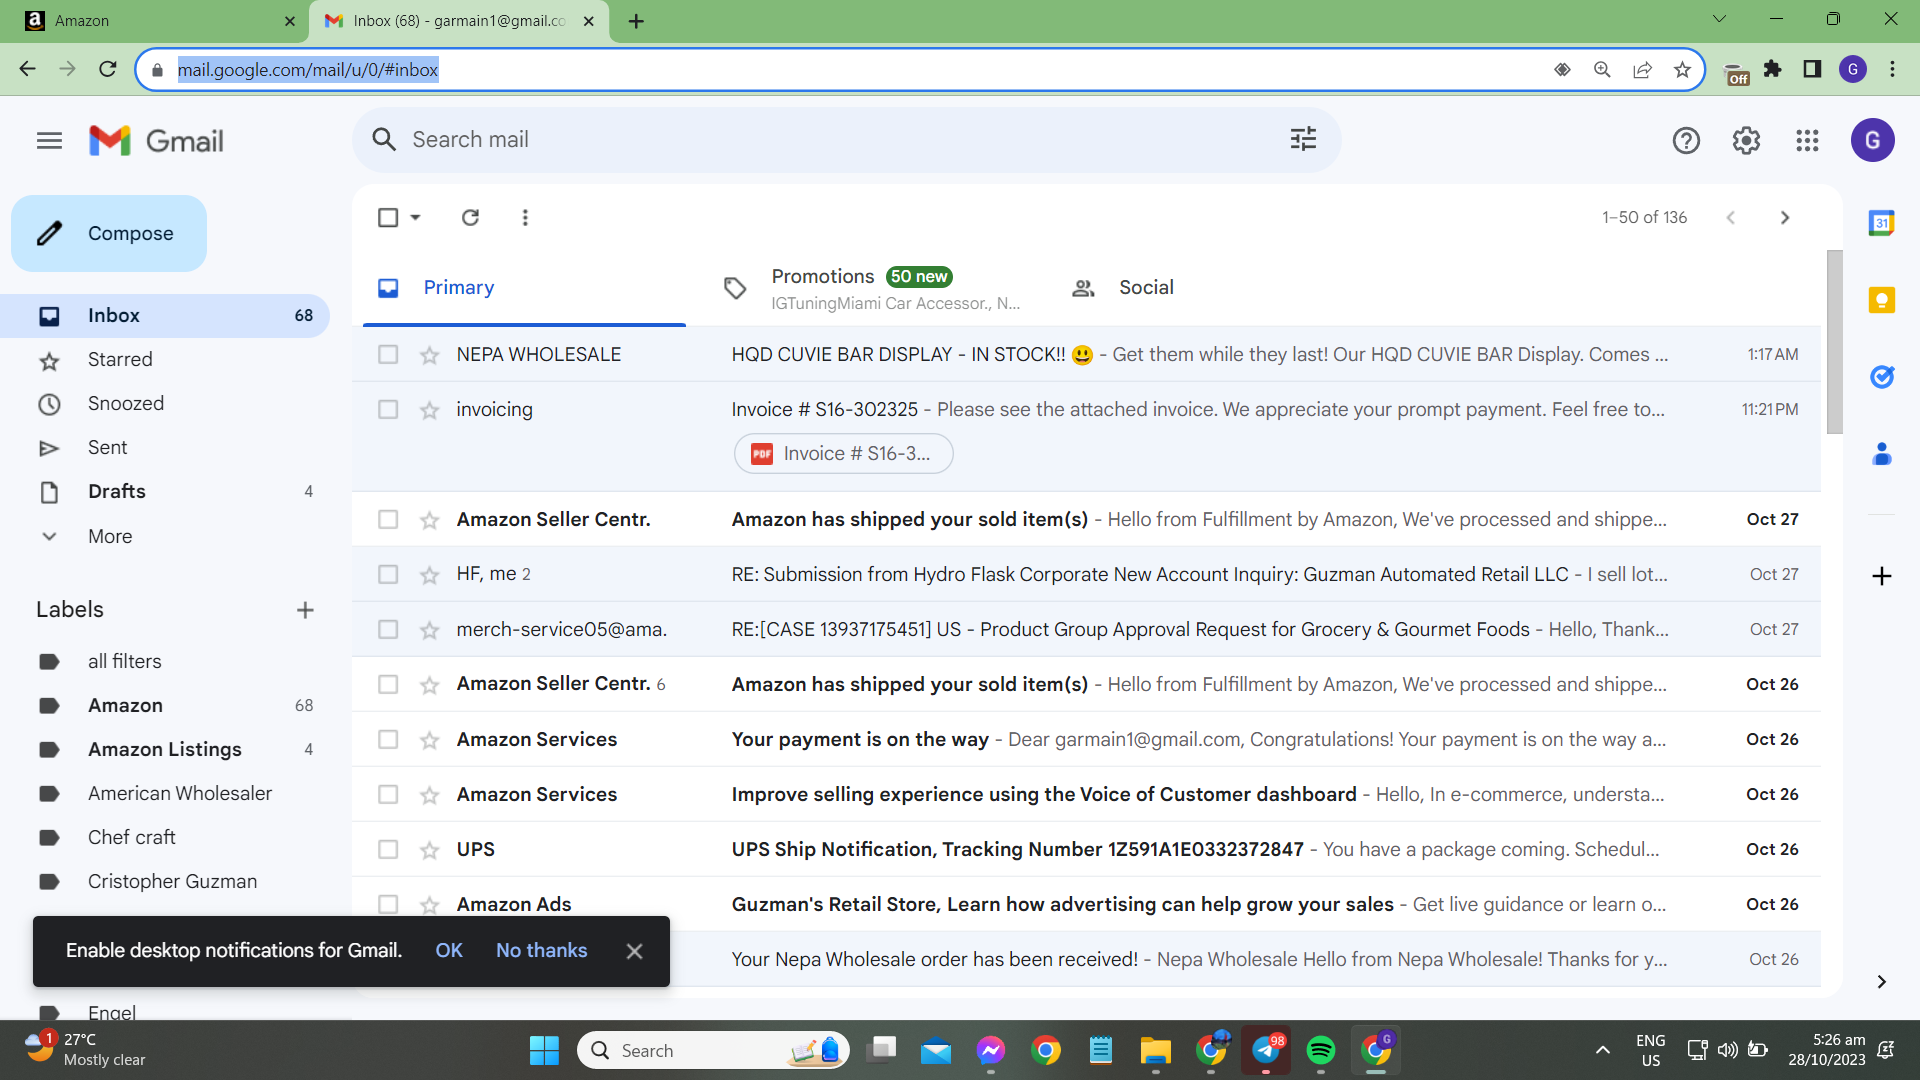The image size is (1920, 1080).
Task: Reload the browser page
Action: [108, 69]
